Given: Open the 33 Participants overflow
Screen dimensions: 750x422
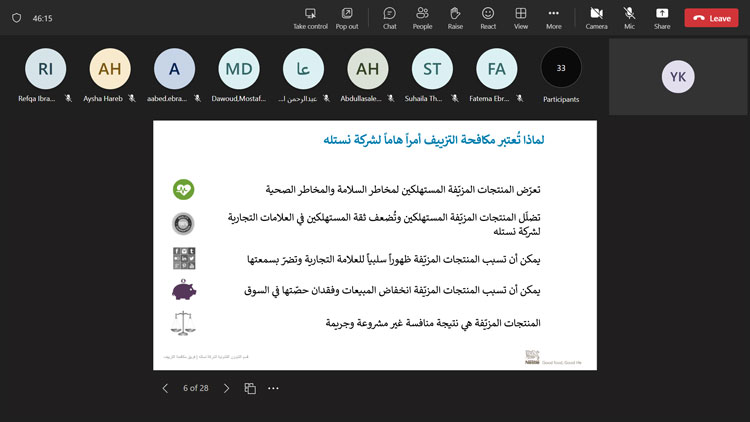Looking at the screenshot, I should (x=560, y=68).
